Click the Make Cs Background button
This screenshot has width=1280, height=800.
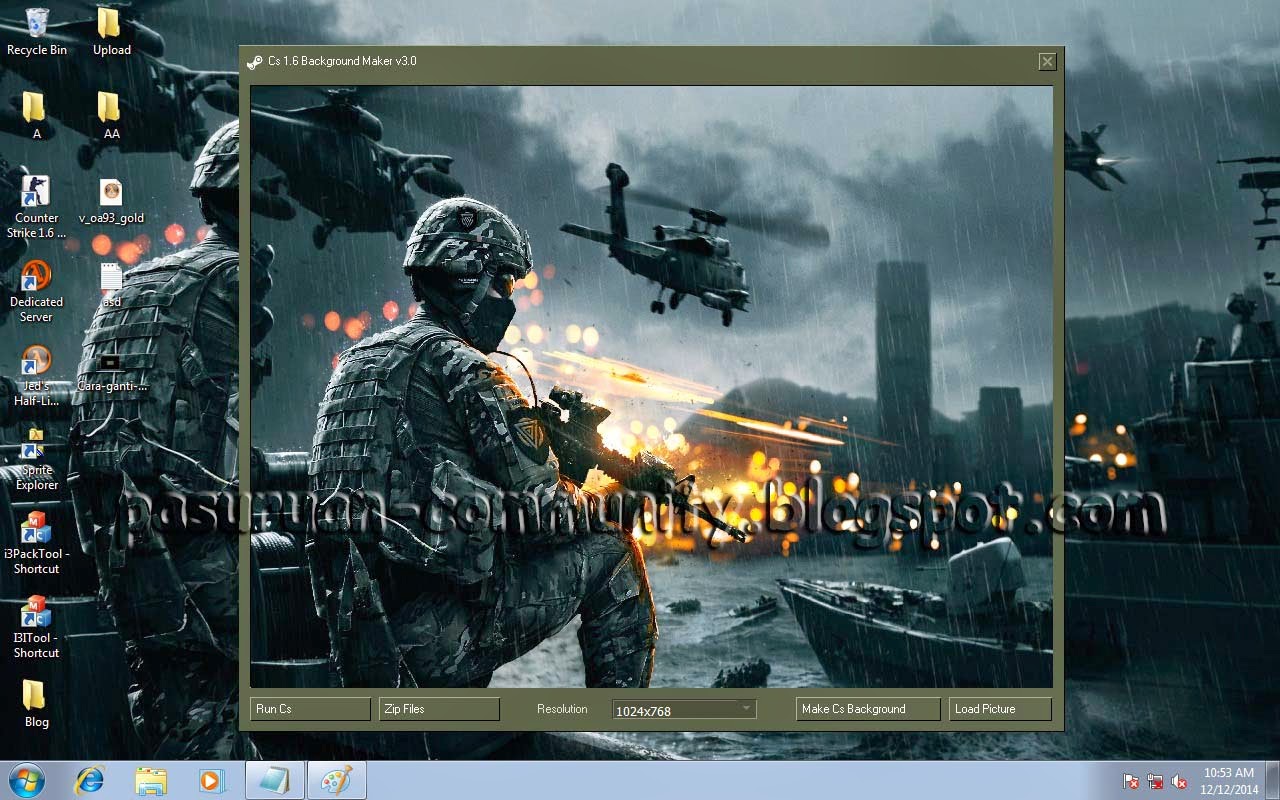(868, 709)
